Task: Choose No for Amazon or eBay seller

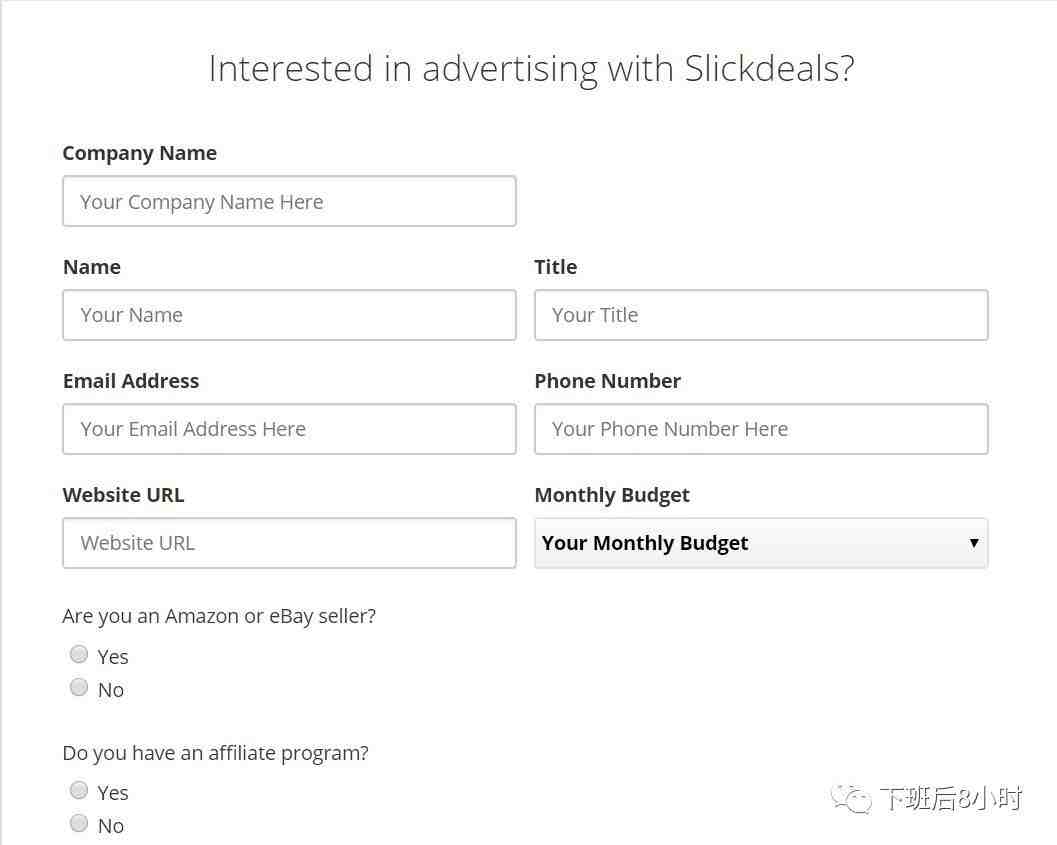Action: pos(79,687)
